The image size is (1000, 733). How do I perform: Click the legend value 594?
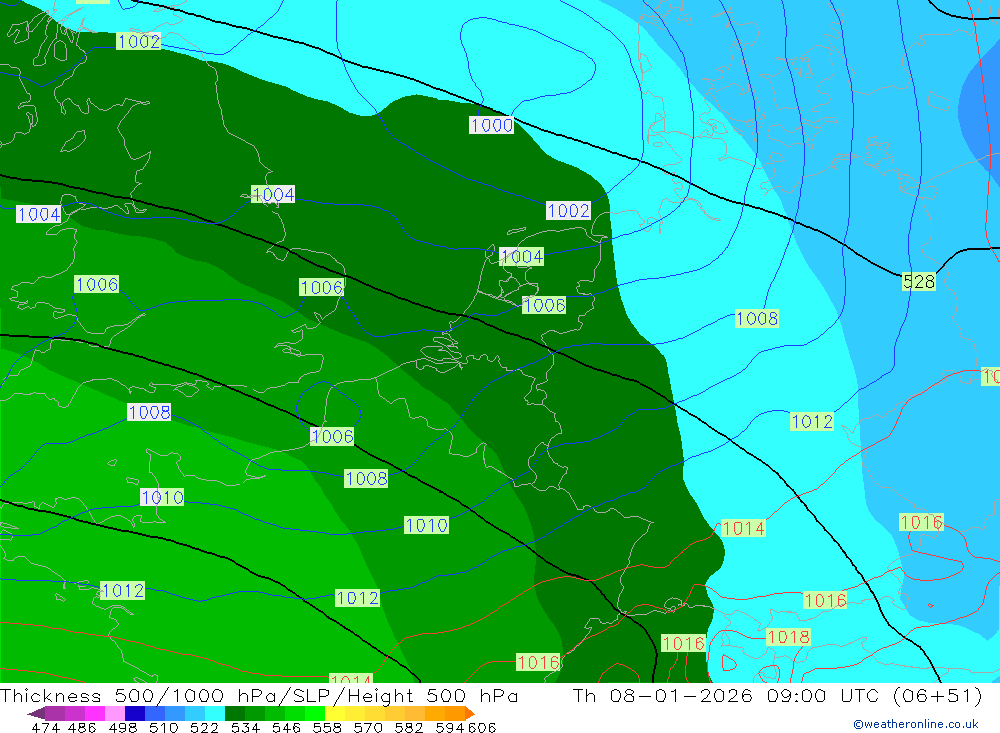coord(450,727)
